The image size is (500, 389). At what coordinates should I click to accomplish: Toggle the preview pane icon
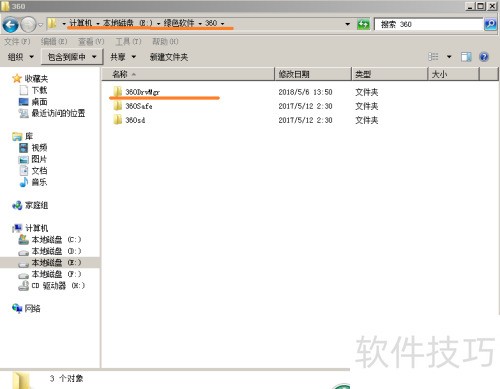tap(466, 57)
